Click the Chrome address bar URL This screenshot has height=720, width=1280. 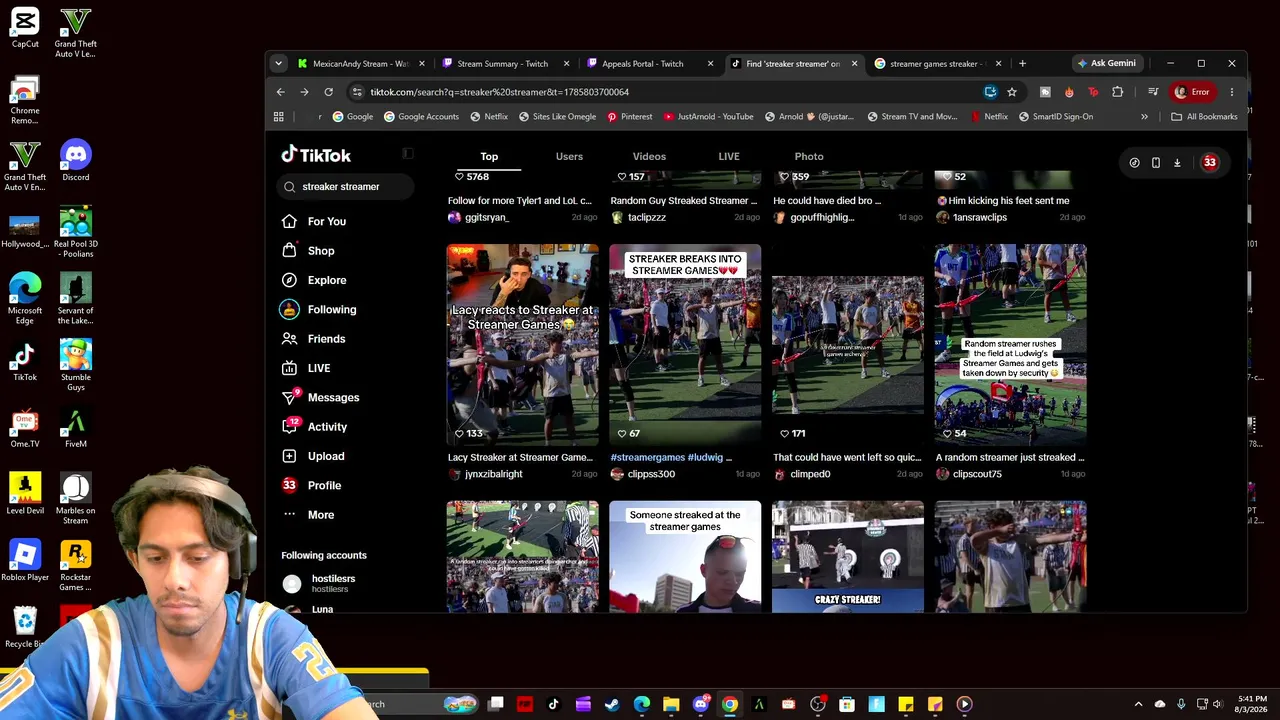(x=499, y=92)
